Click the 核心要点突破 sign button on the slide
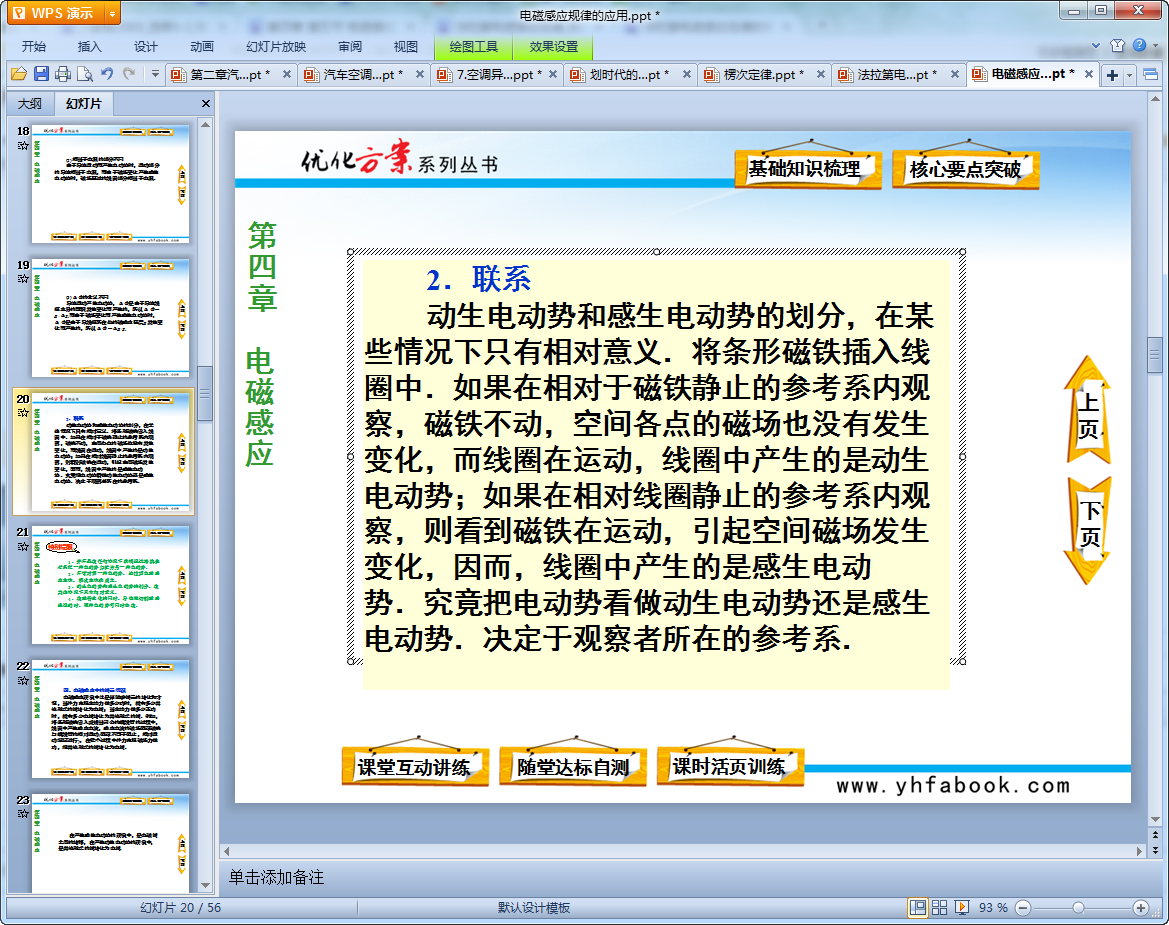 coord(965,169)
